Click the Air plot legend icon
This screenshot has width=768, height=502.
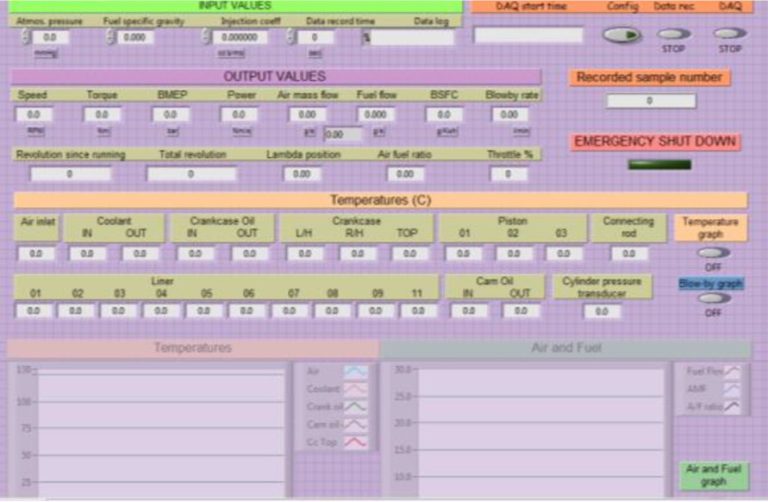click(x=355, y=371)
